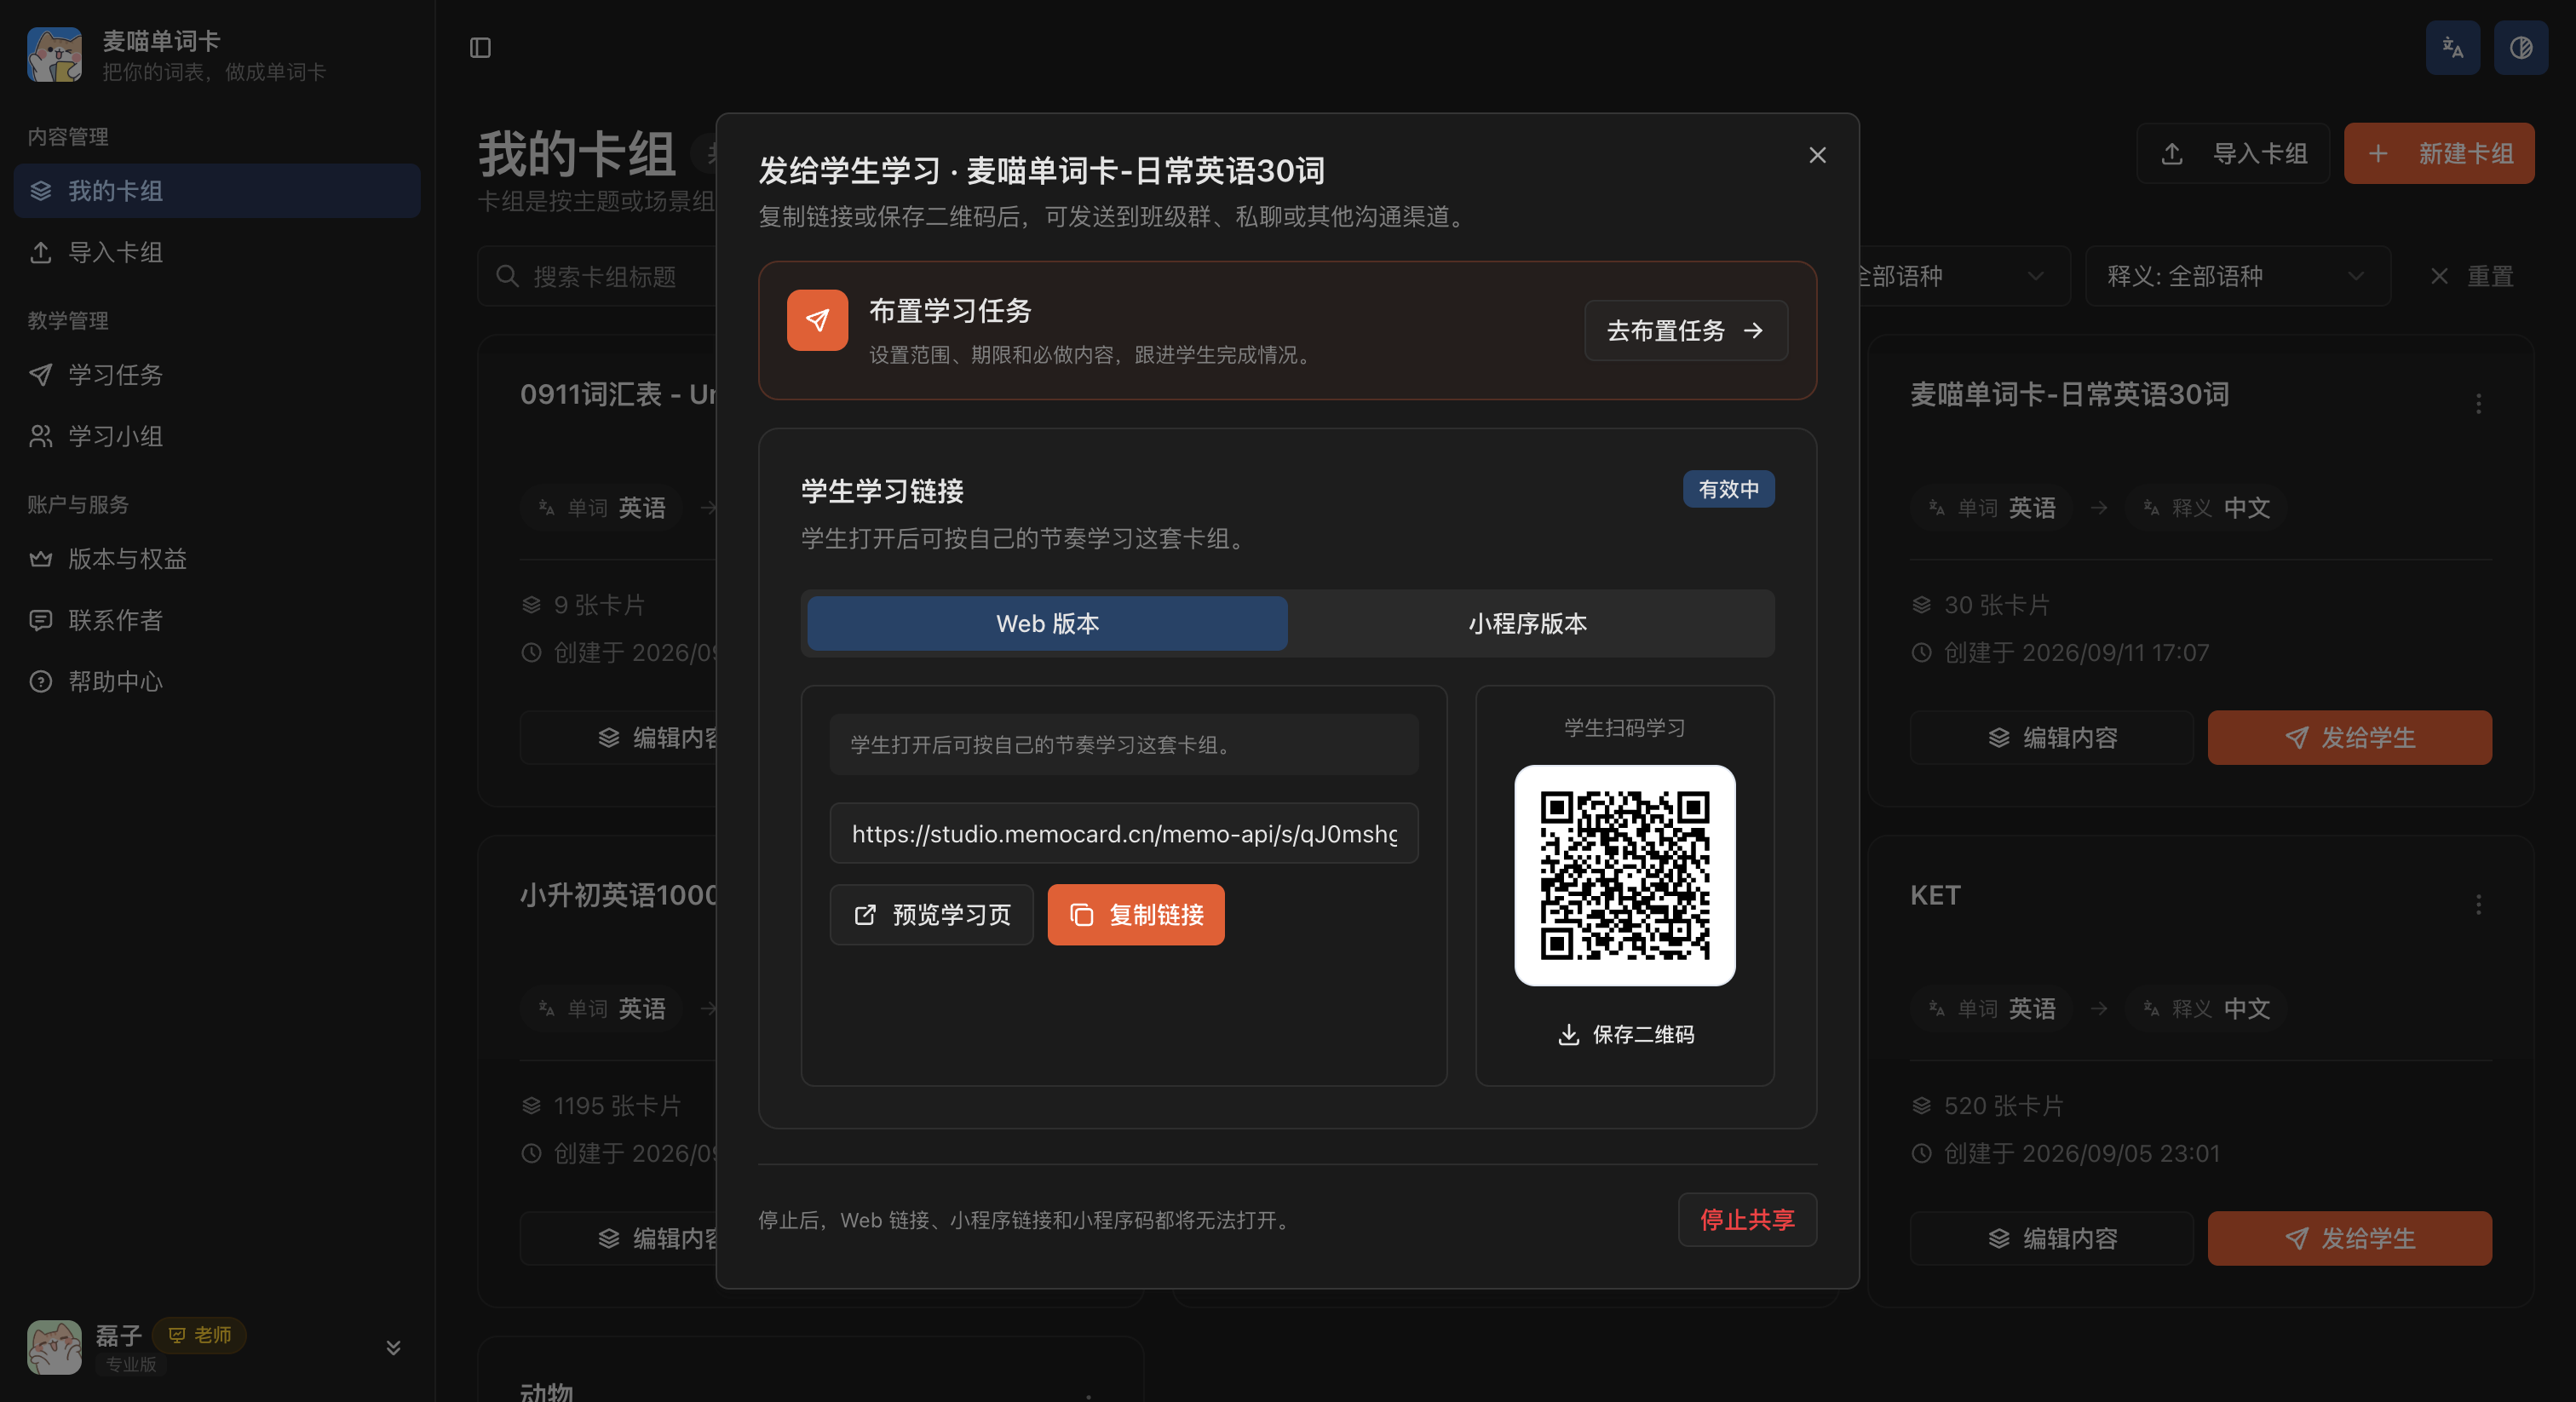
Task: Close the share dialog with X
Action: 1817,155
